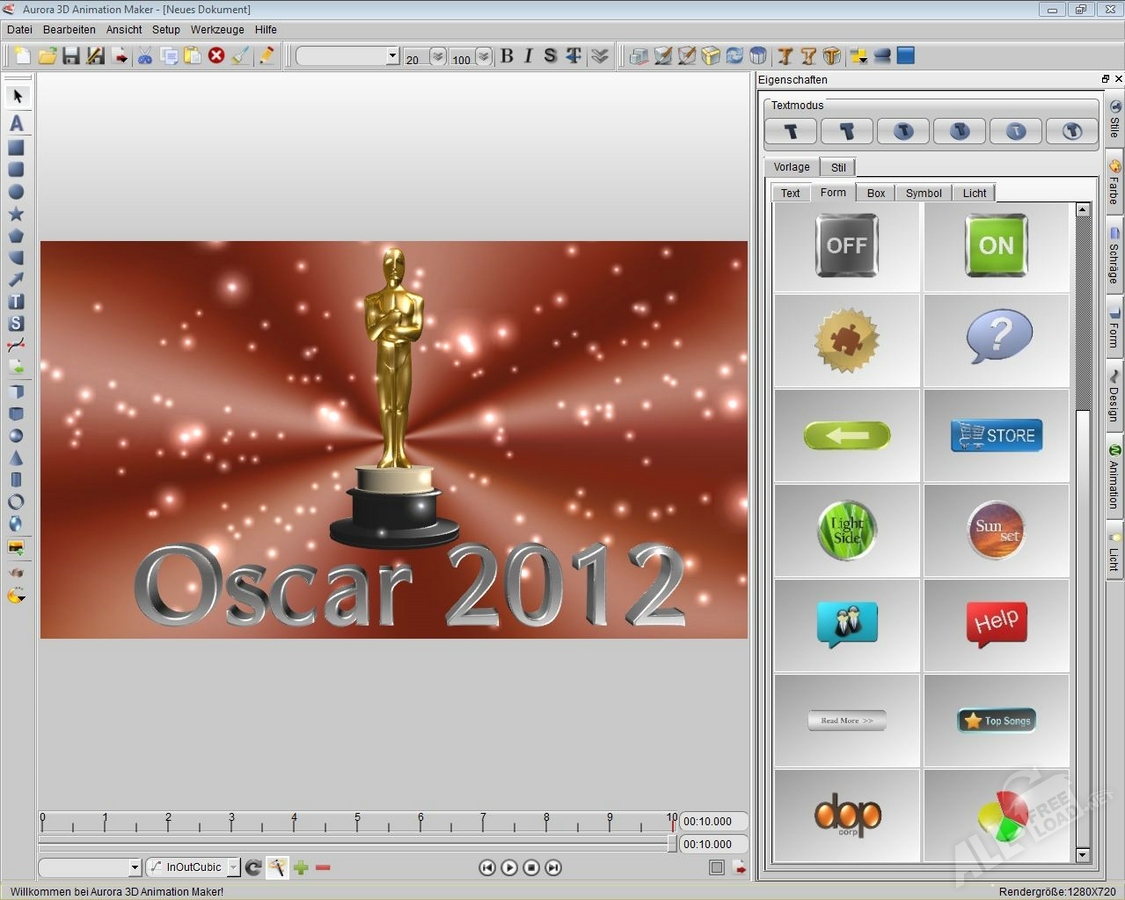Click the italic formatting icon
Image resolution: width=1125 pixels, height=900 pixels.
[528, 57]
